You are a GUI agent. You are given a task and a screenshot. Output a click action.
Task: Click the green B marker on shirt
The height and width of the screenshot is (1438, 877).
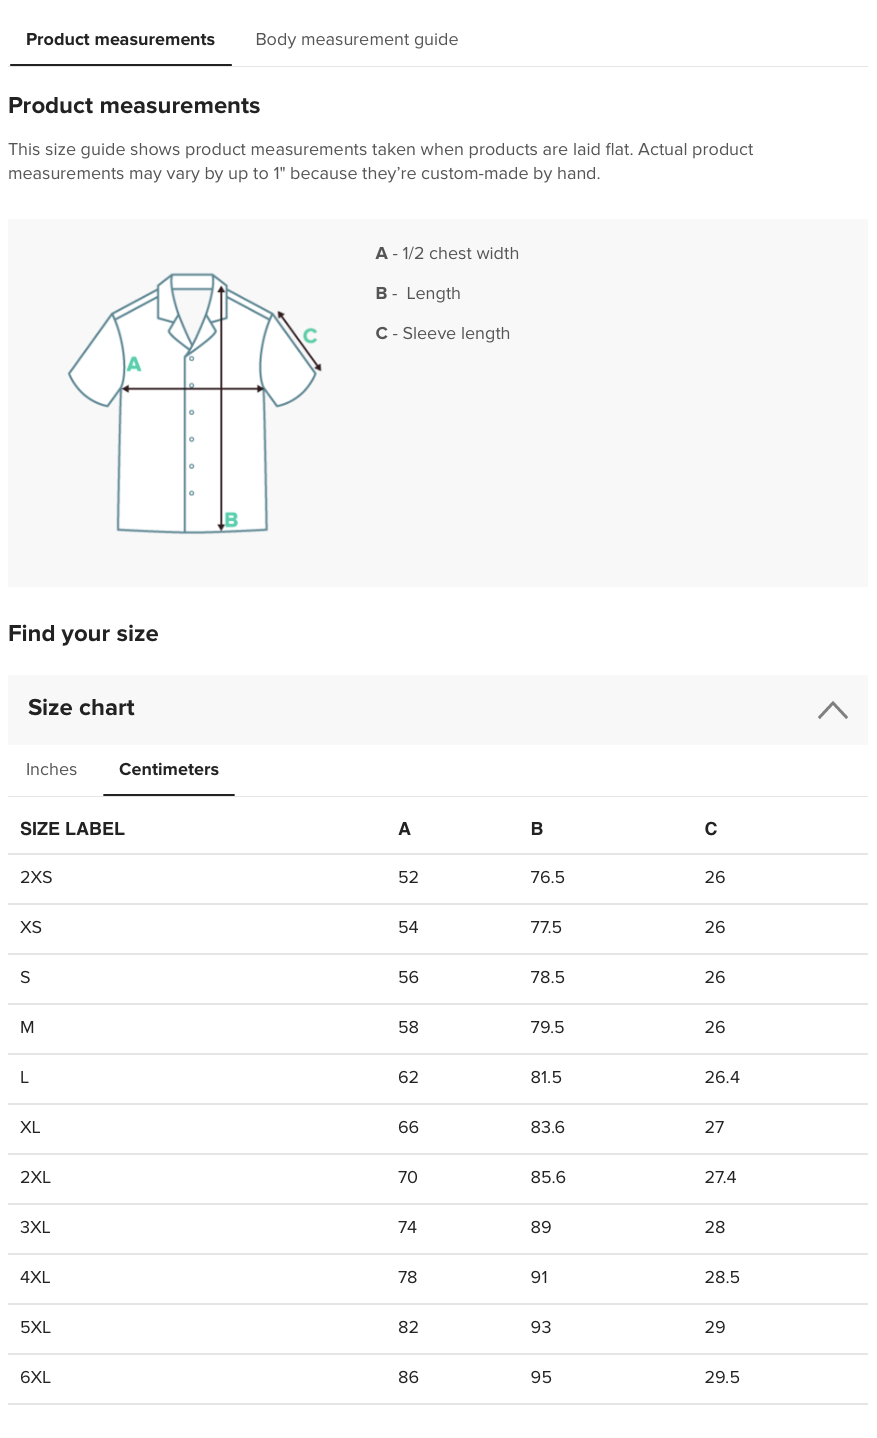[x=231, y=520]
